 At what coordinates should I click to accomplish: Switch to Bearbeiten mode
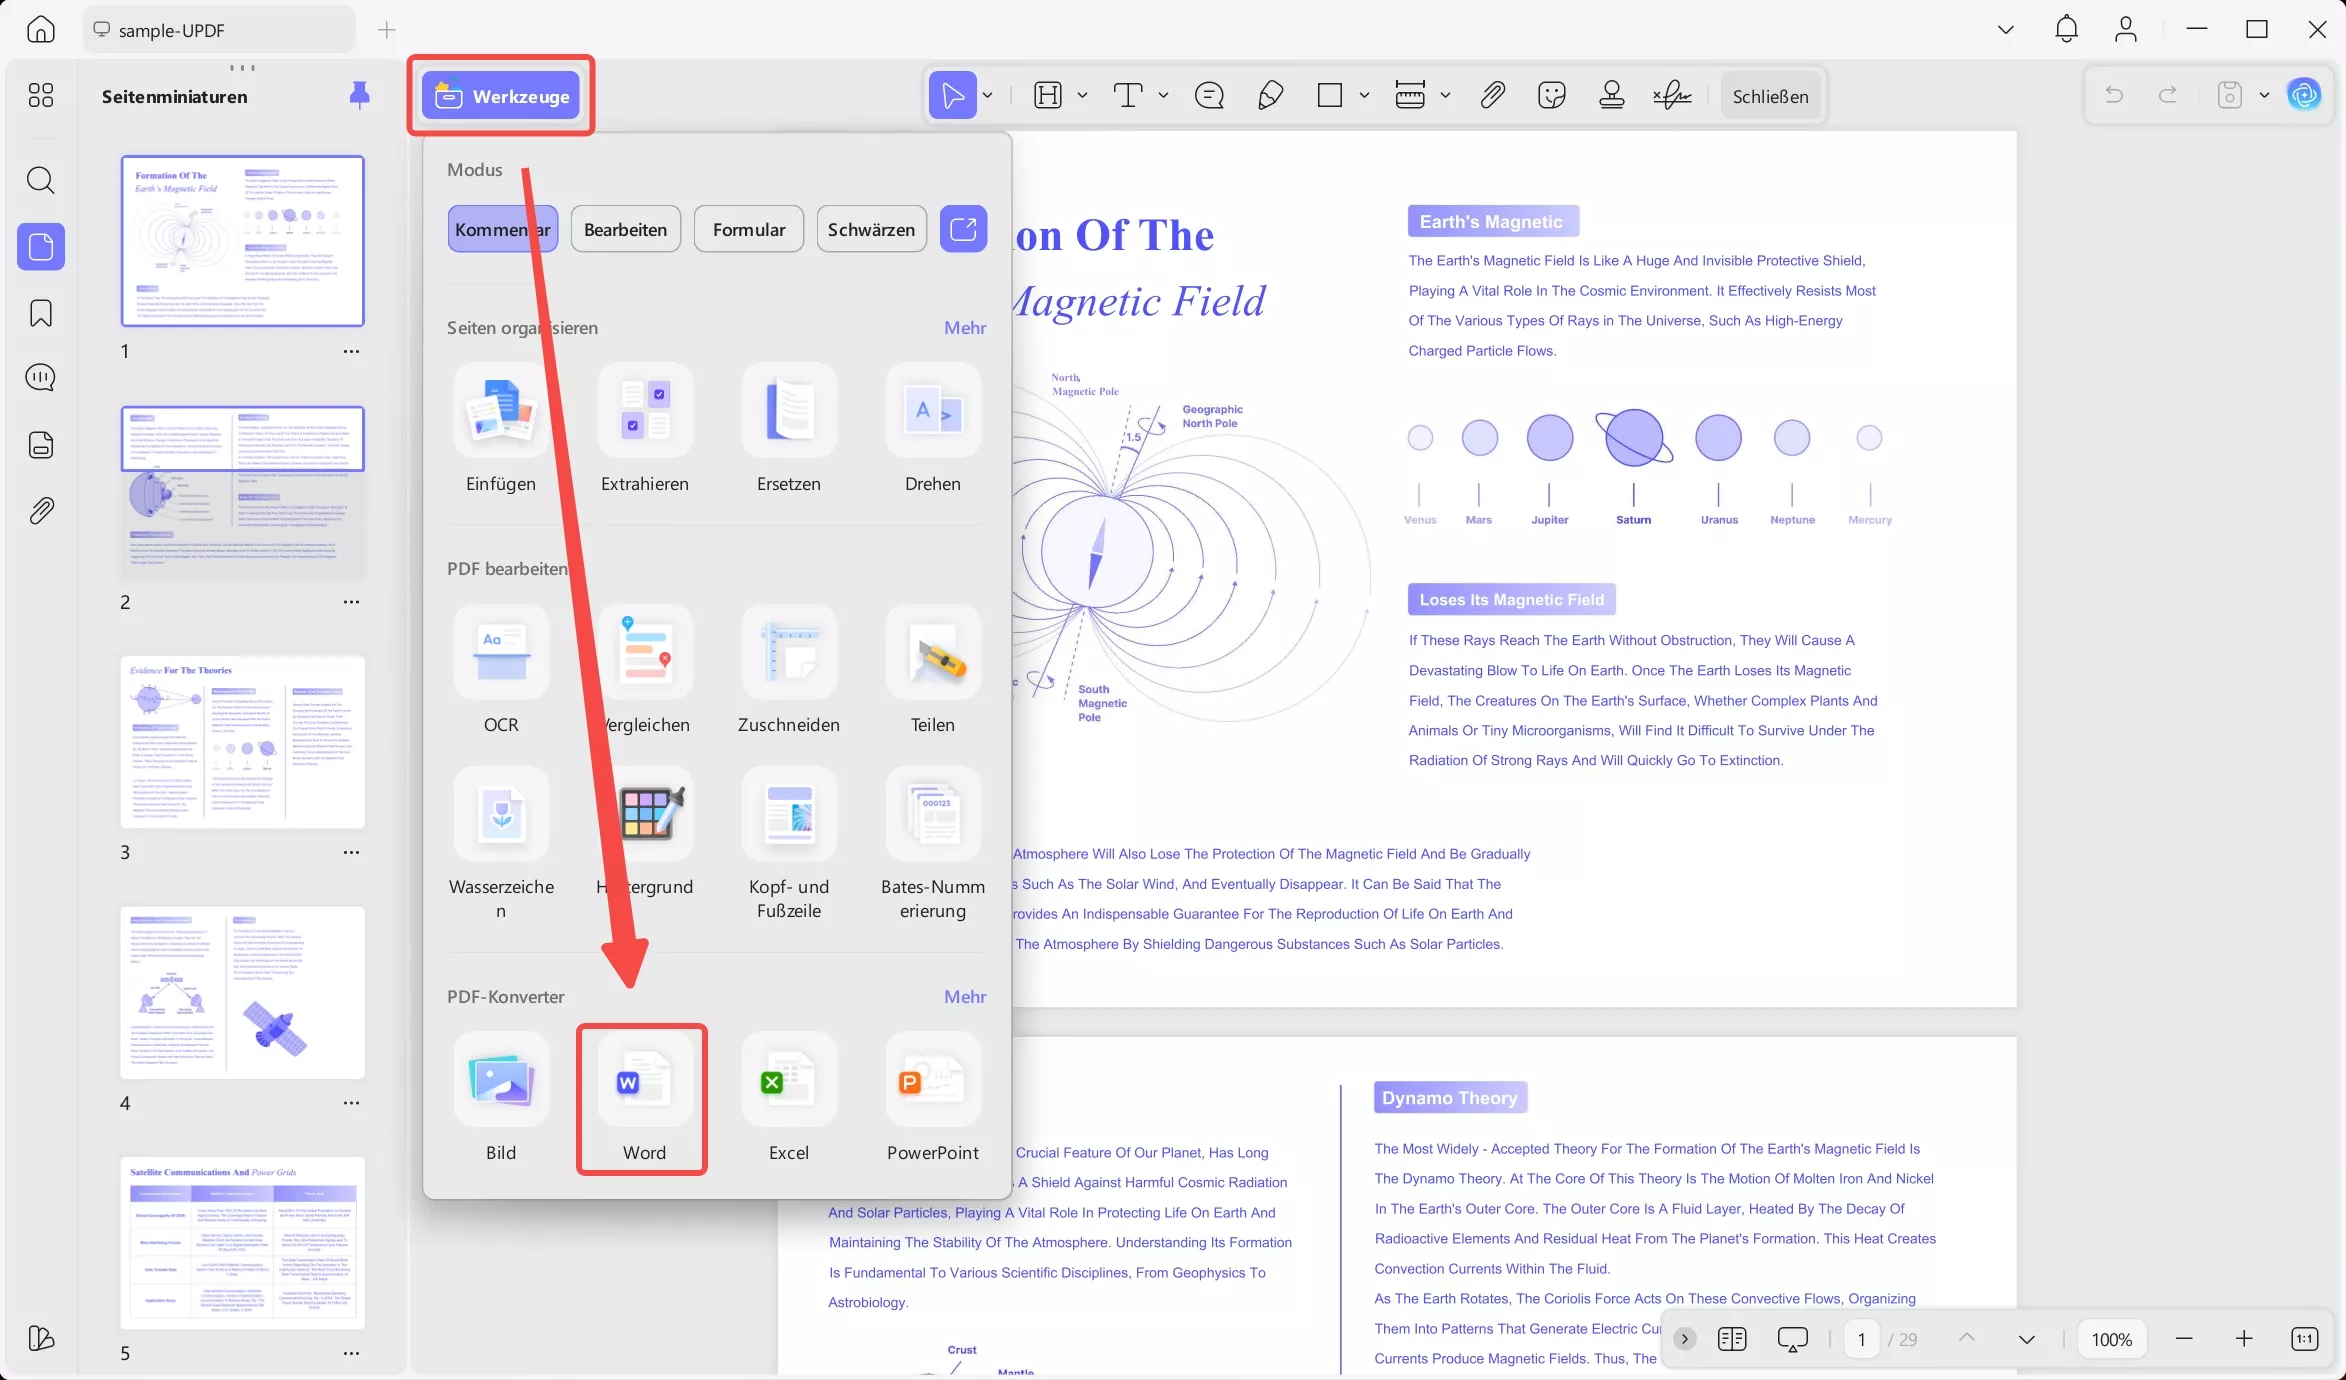(x=625, y=228)
